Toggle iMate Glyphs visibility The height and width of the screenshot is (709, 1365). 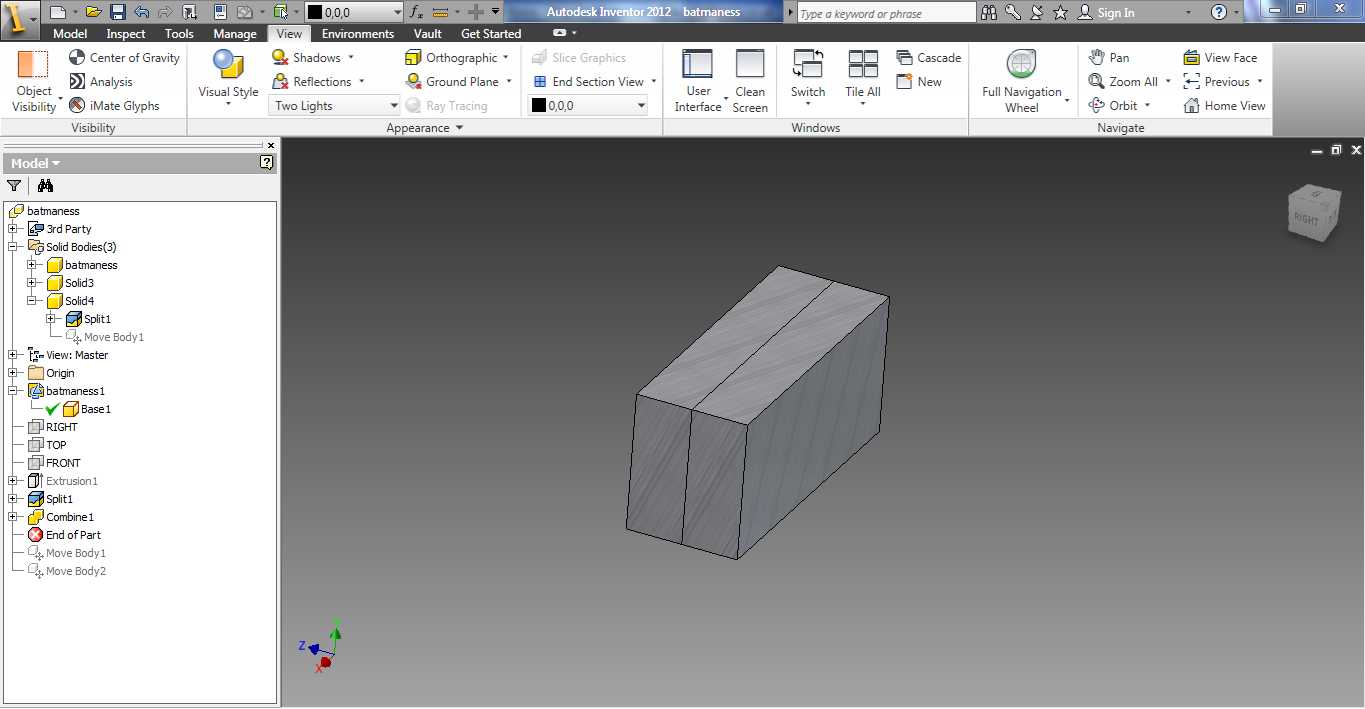pyautogui.click(x=114, y=105)
